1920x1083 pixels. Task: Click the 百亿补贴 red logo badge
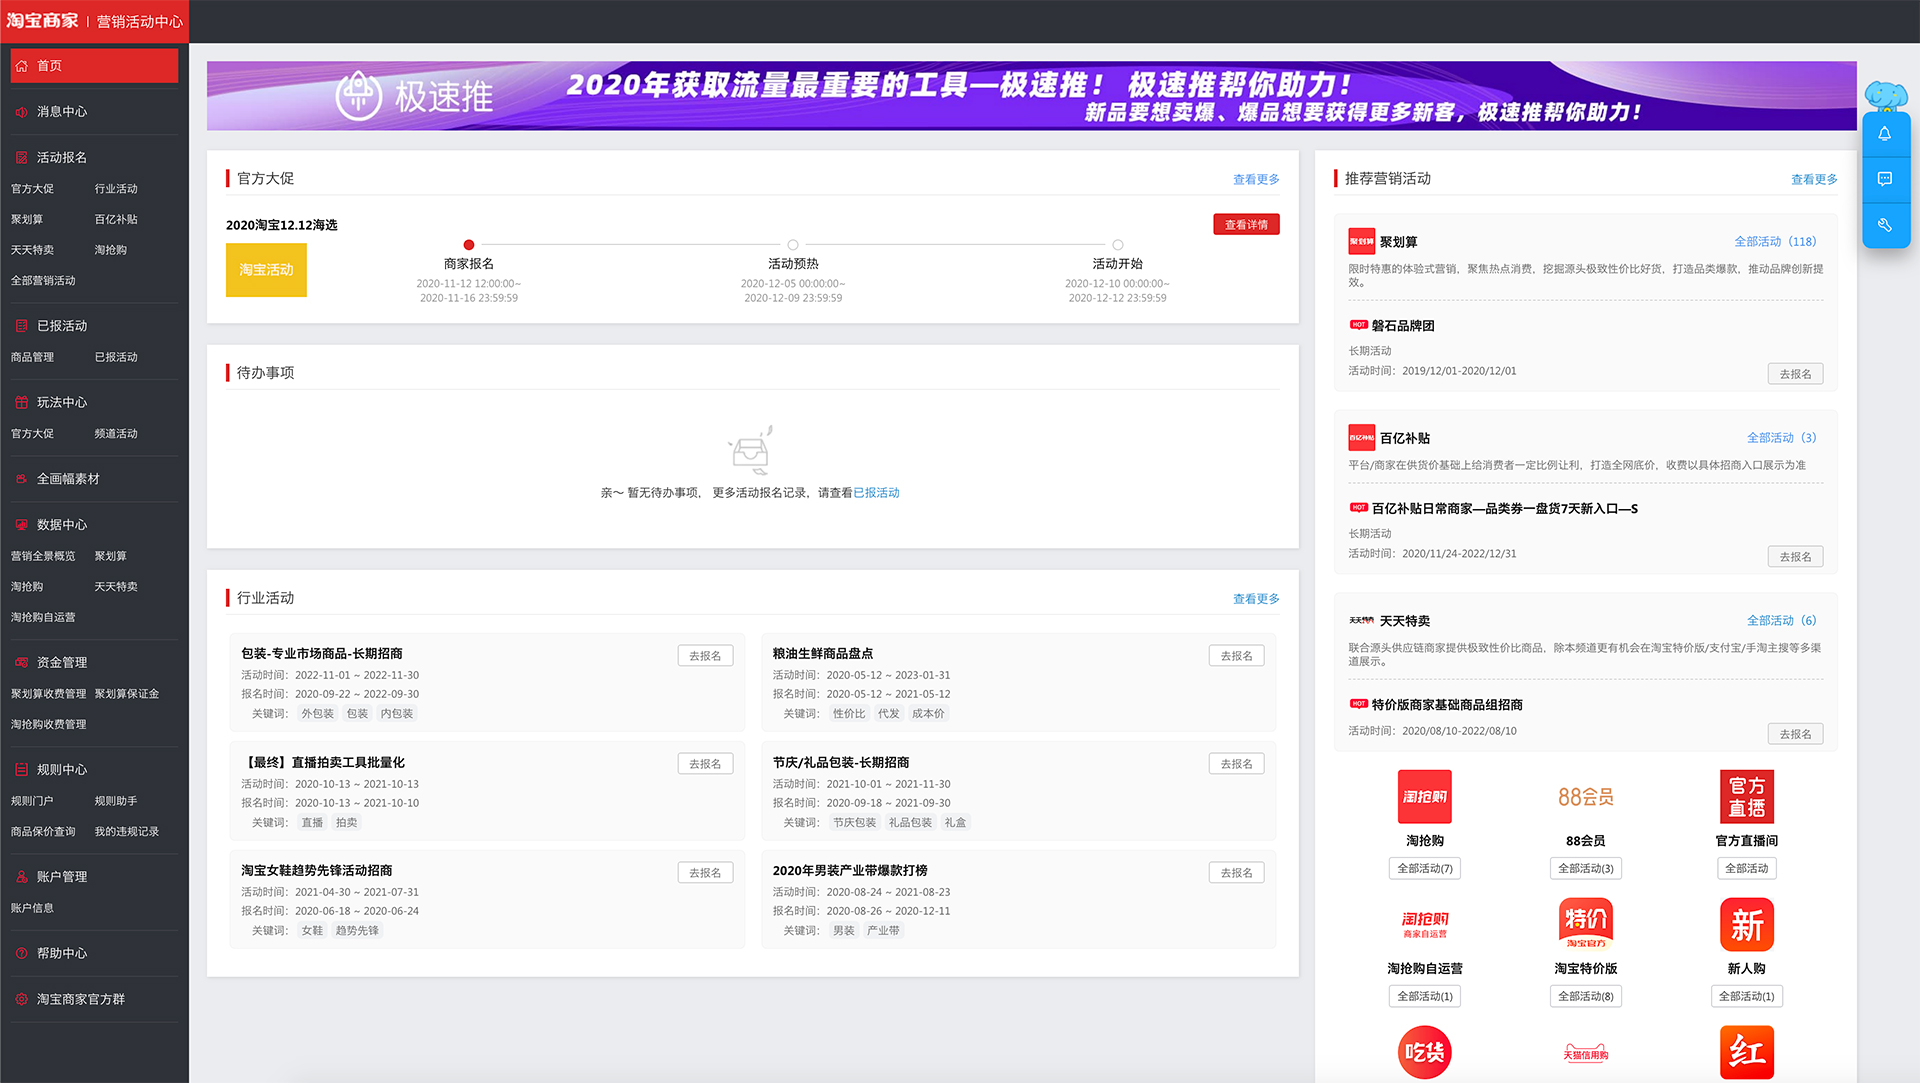click(x=1362, y=438)
